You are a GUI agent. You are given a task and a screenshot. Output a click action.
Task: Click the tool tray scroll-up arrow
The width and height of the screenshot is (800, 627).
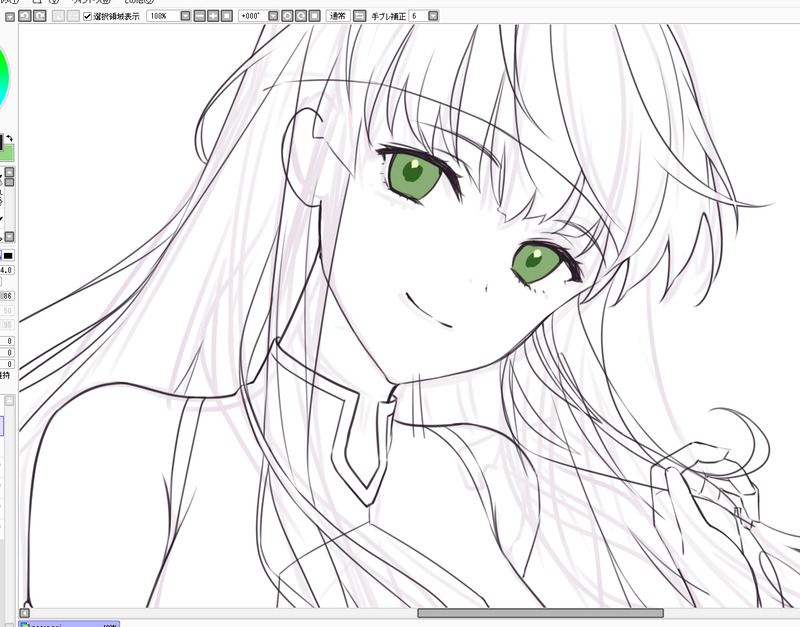coord(10,172)
